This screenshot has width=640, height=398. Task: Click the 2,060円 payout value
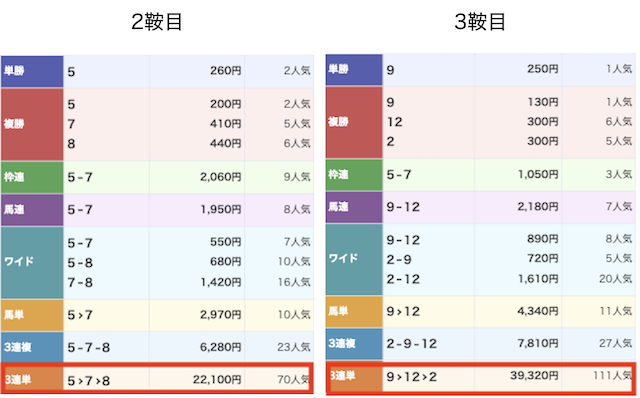pos(220,177)
